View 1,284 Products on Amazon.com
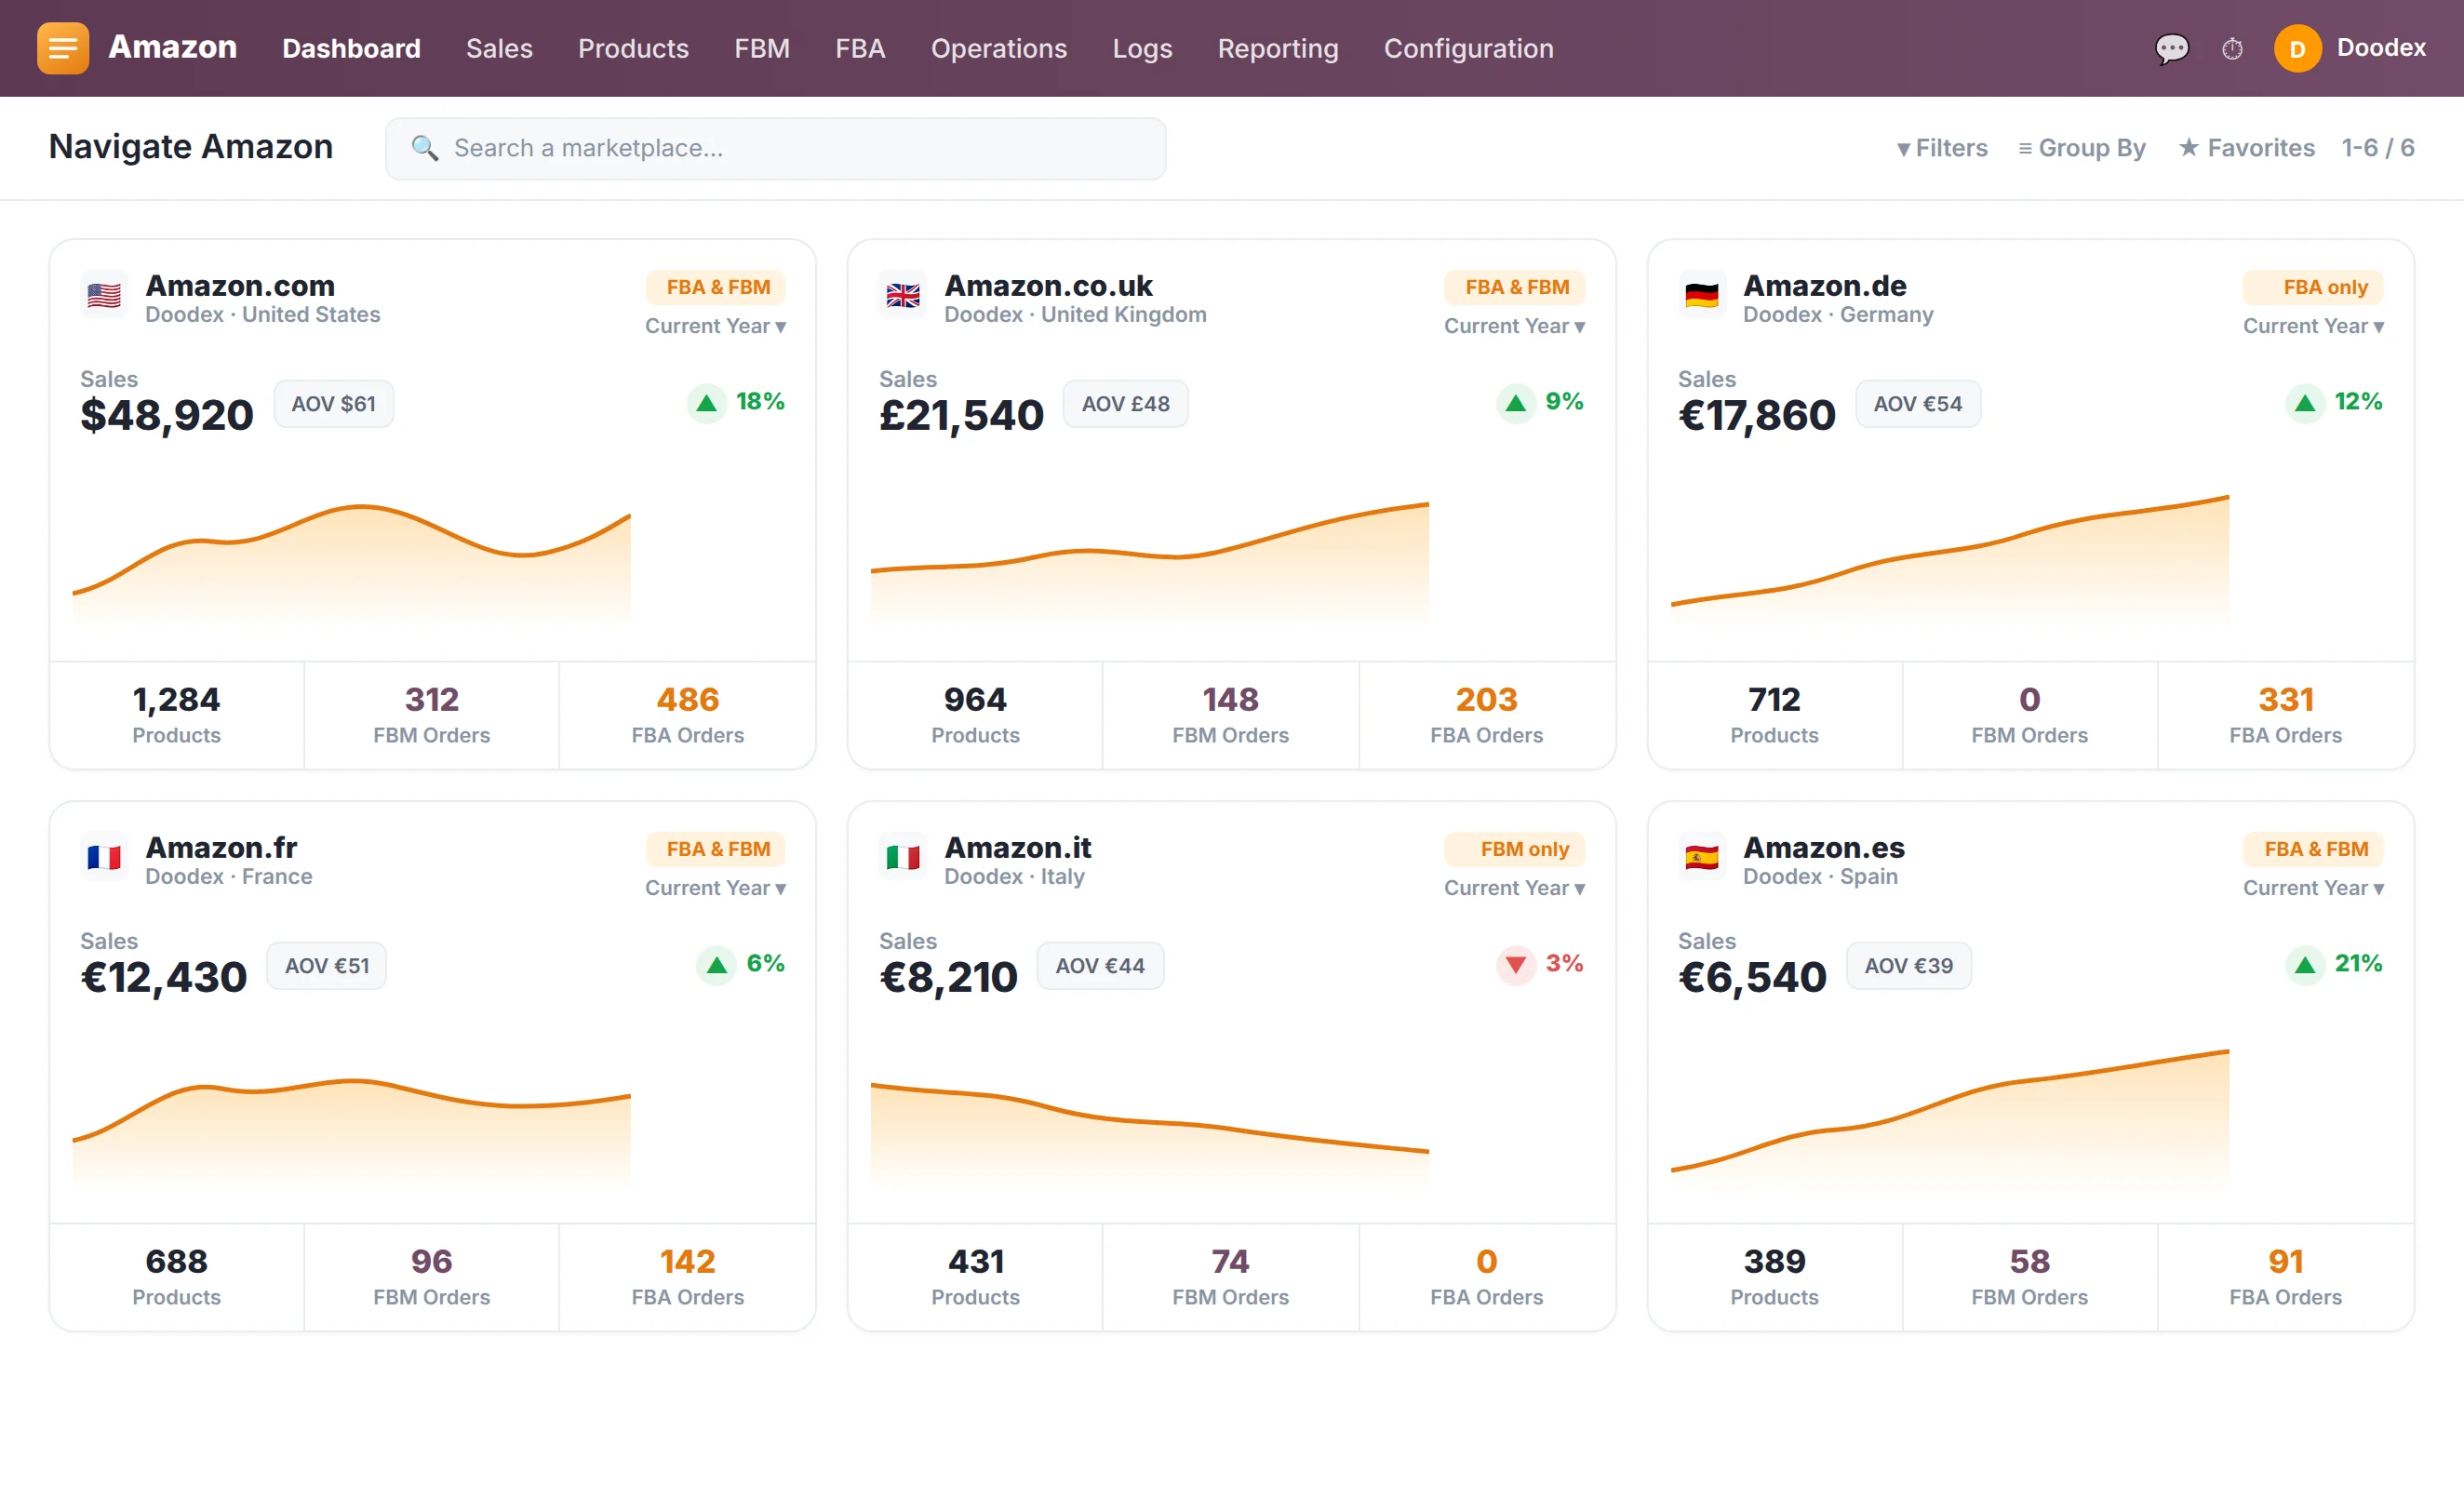2464x1511 pixels. [176, 715]
